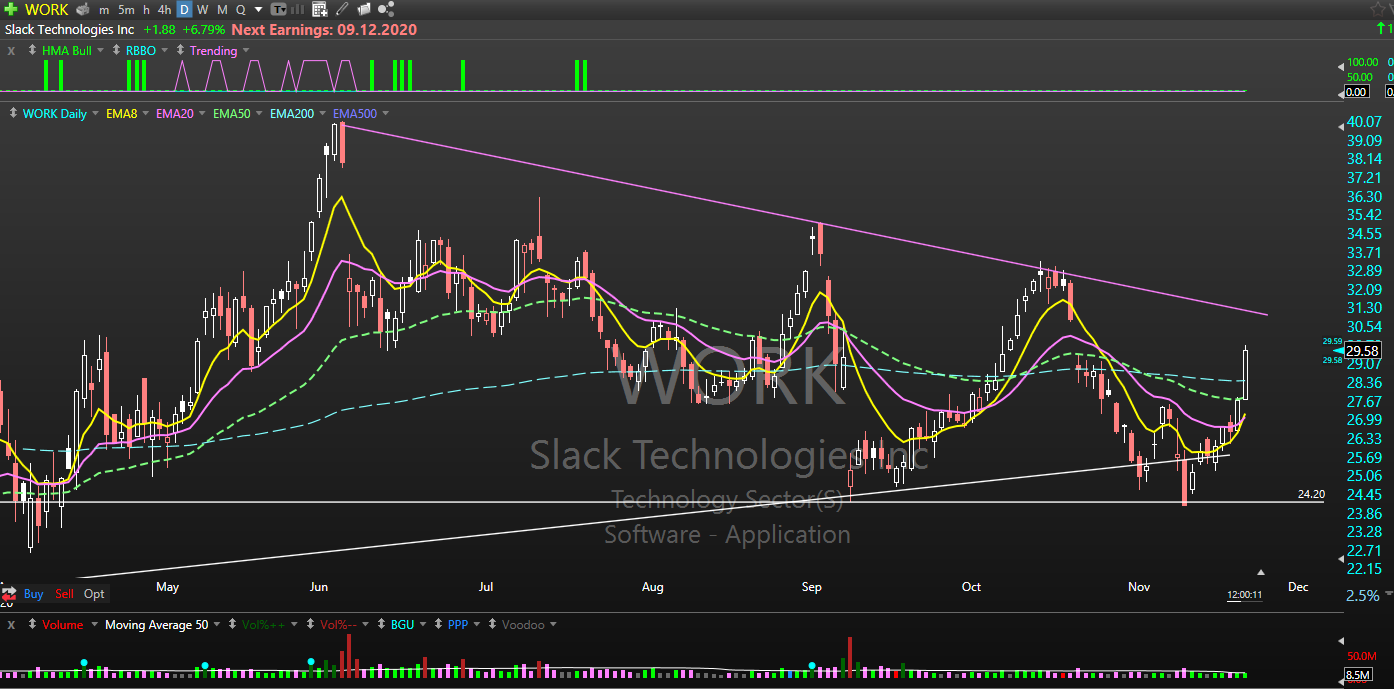1394x689 pixels.
Task: Expand the EMA200 settings dropdown
Action: [x=323, y=114]
